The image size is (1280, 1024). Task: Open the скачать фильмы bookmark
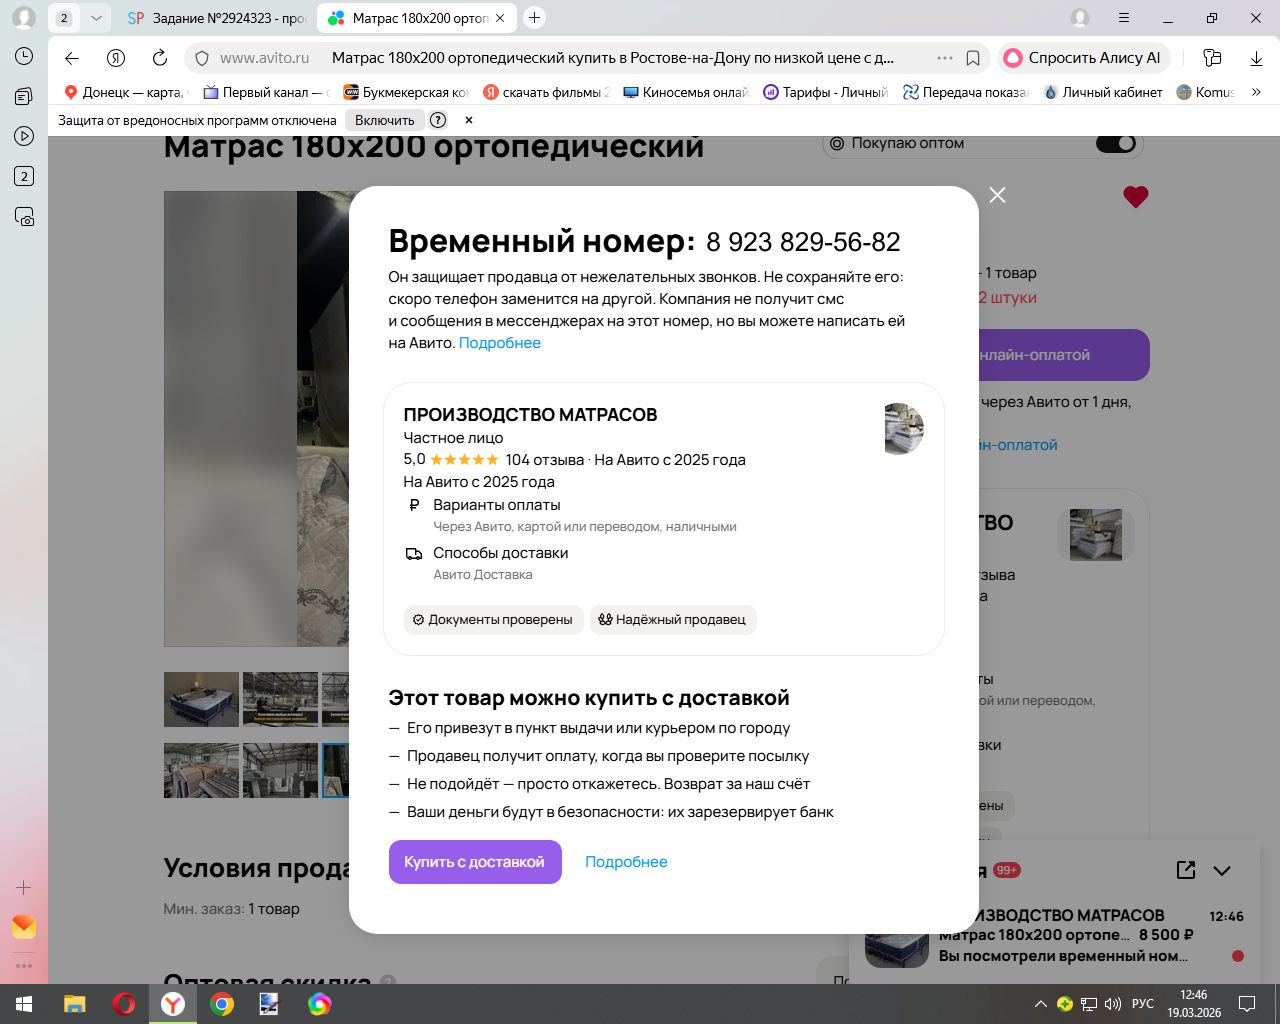[546, 92]
